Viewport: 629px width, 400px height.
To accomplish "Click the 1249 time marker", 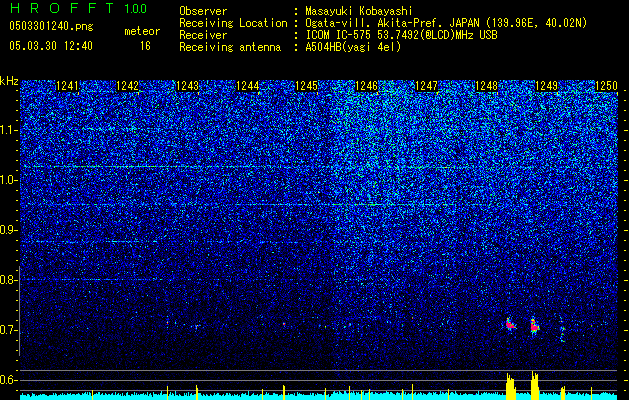I will 546,86.
